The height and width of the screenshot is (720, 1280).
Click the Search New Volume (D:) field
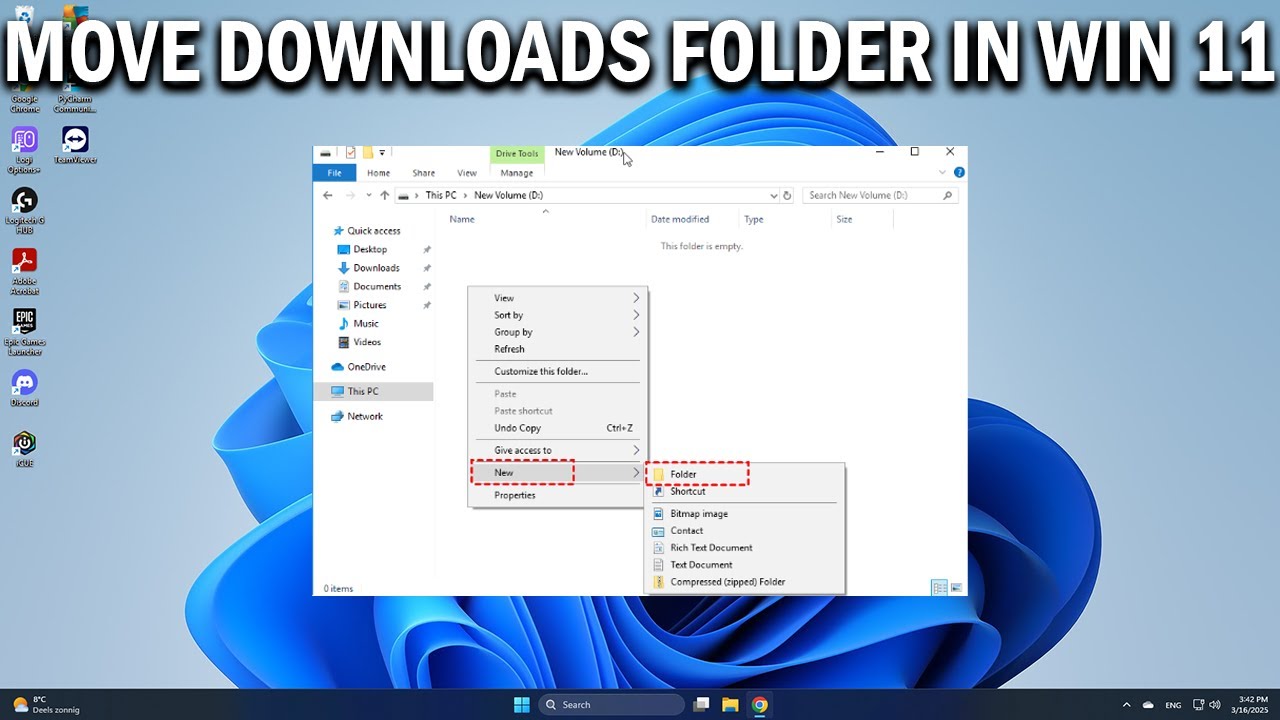point(880,196)
